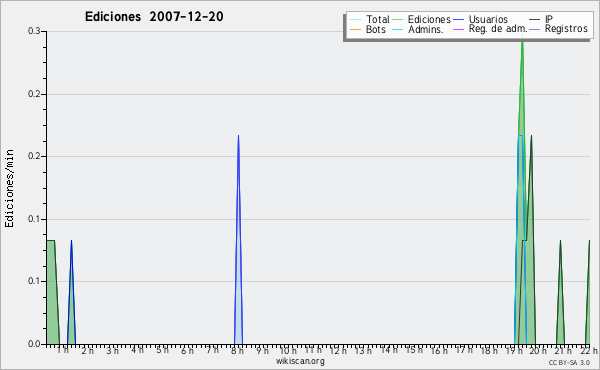
Task: Click the magenta Reg. de adm. legend swatch
Action: point(458,29)
